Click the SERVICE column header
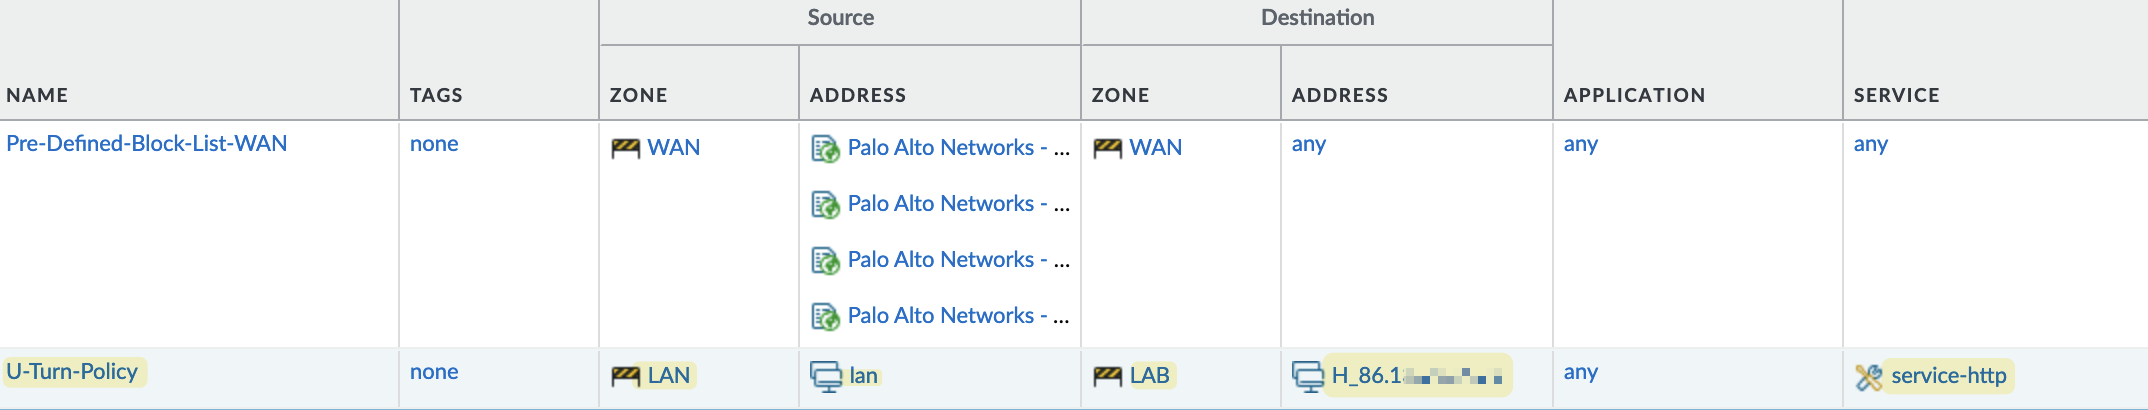This screenshot has height=410, width=2148. pyautogui.click(x=1896, y=95)
